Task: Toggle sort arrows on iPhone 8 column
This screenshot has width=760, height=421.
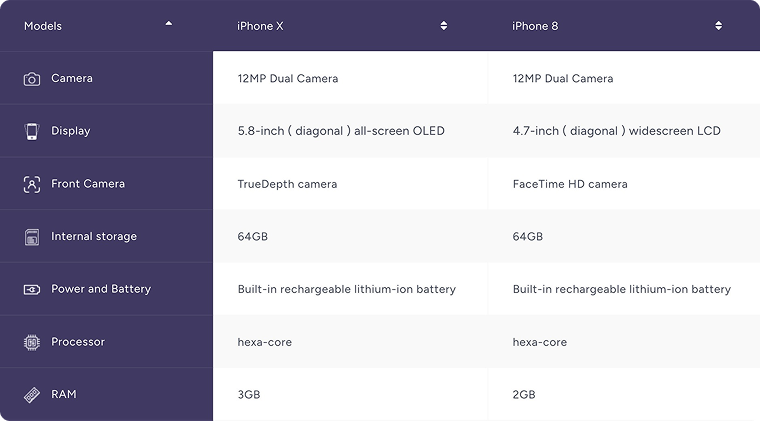Action: (718, 26)
